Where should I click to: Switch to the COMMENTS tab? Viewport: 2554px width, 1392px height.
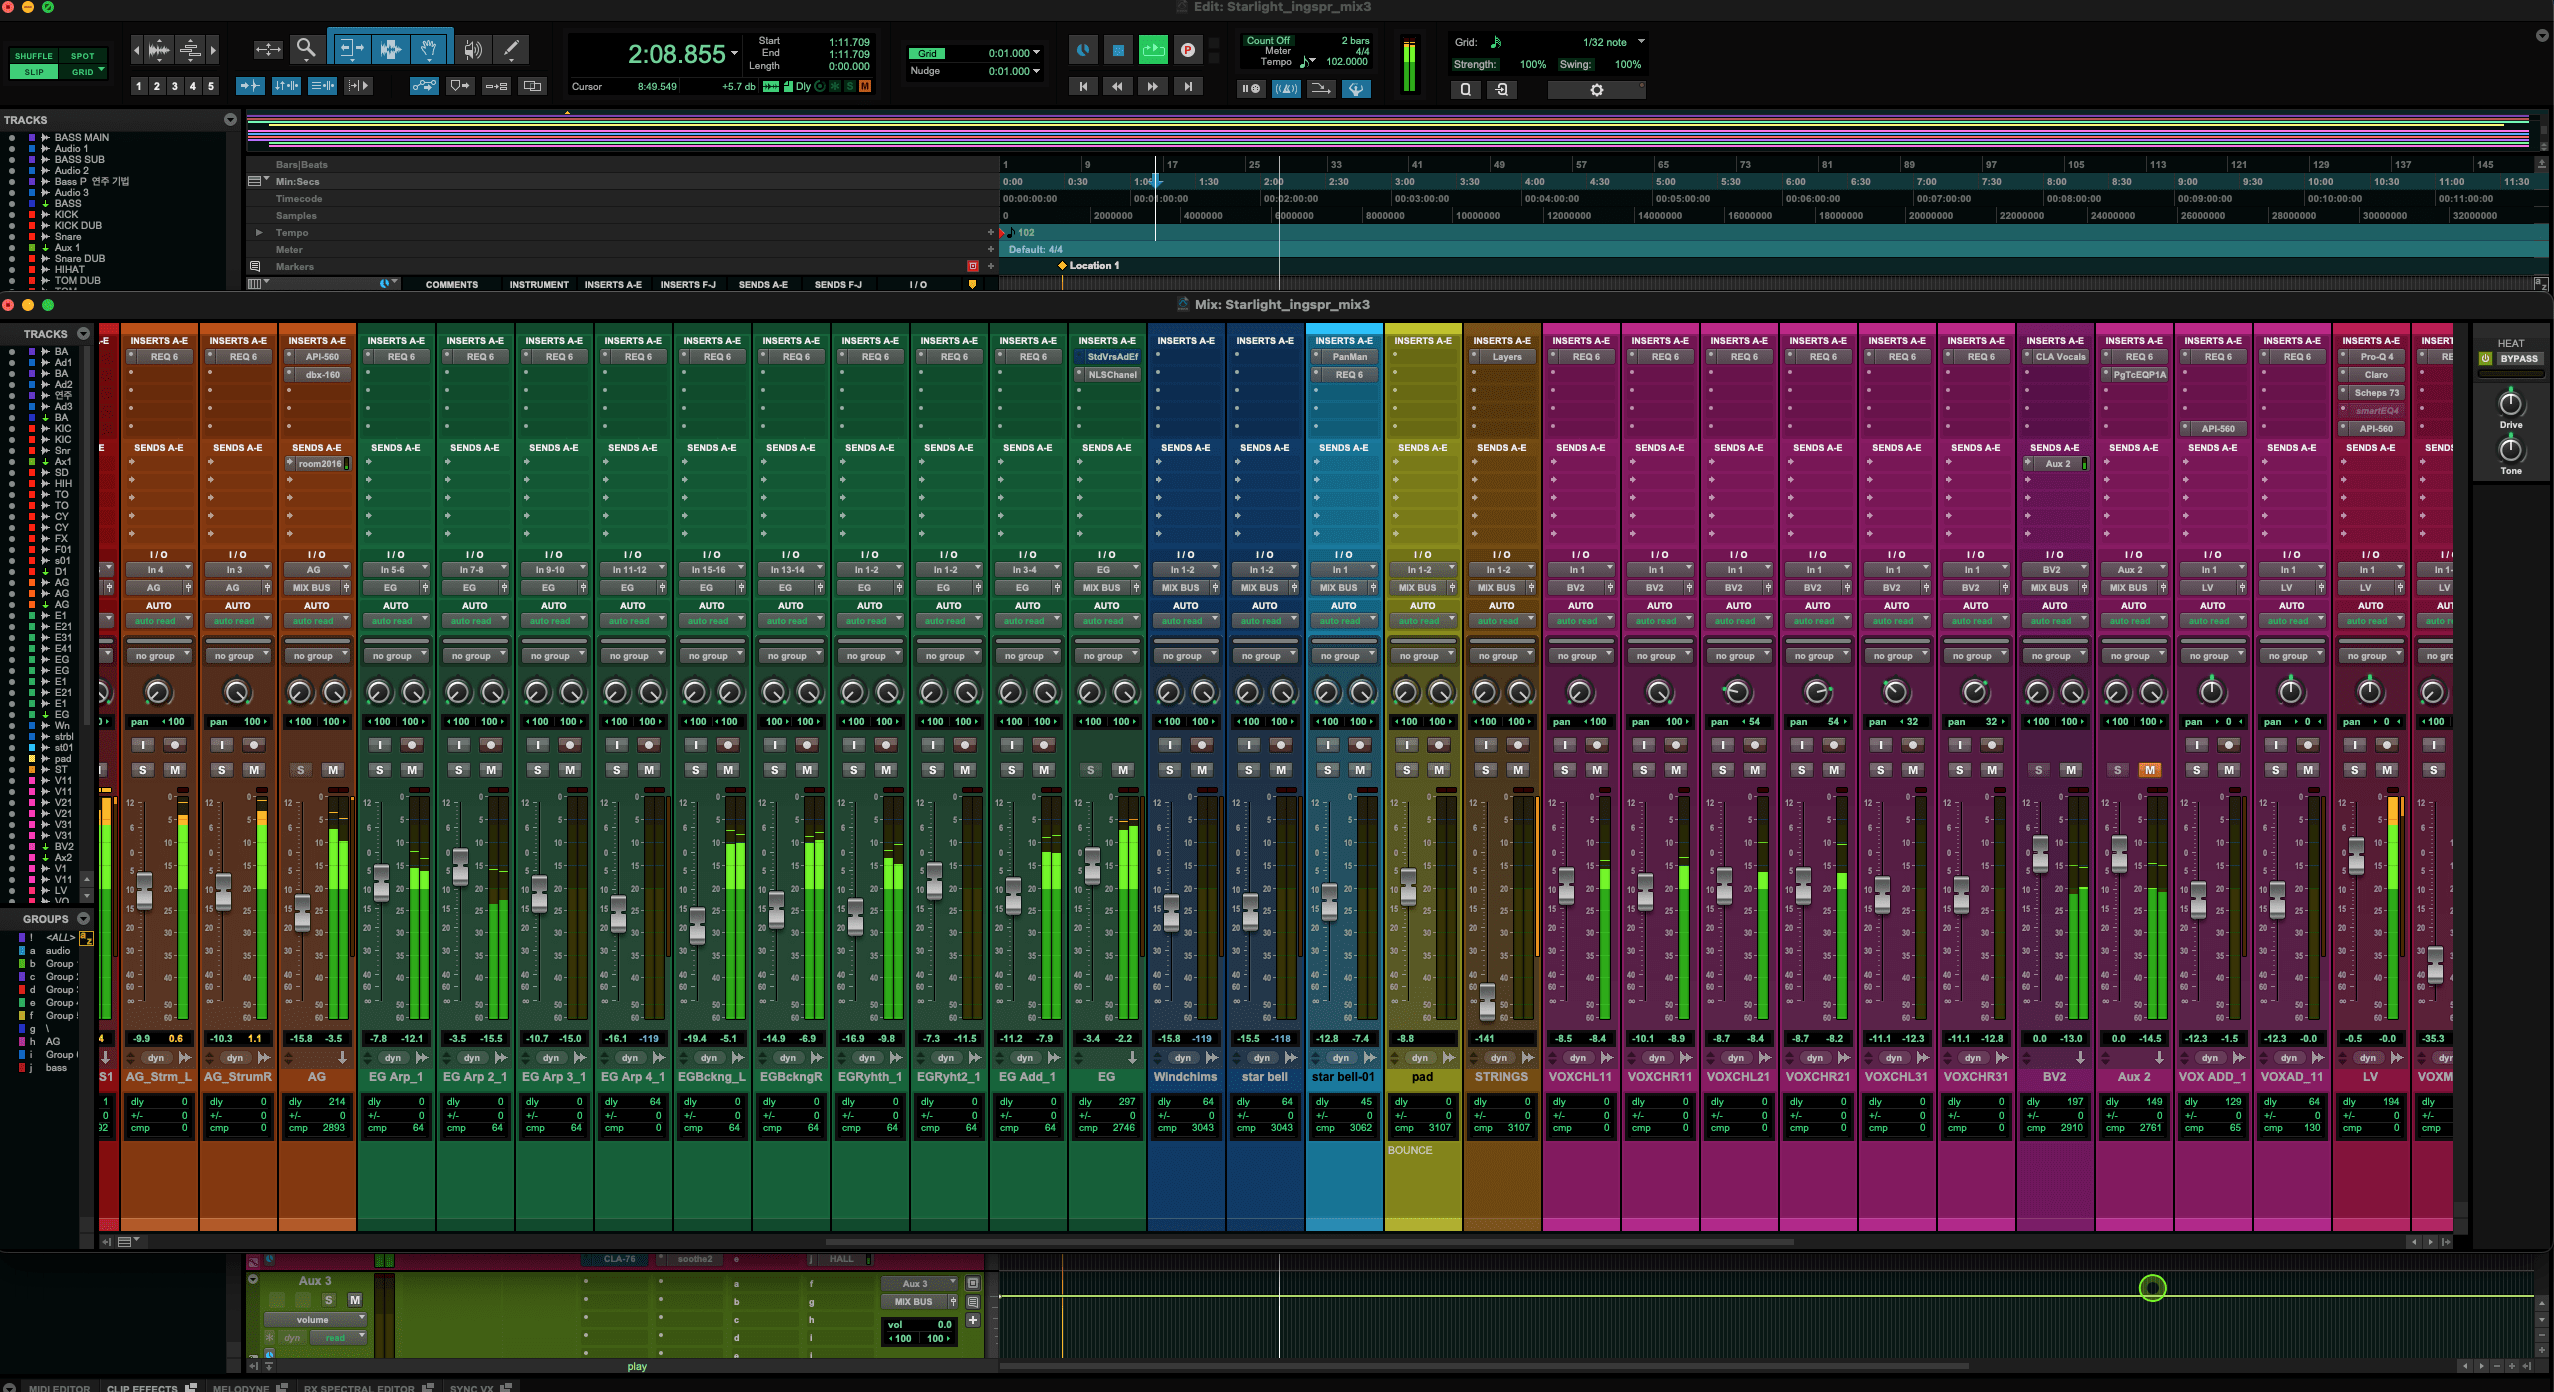coord(452,284)
